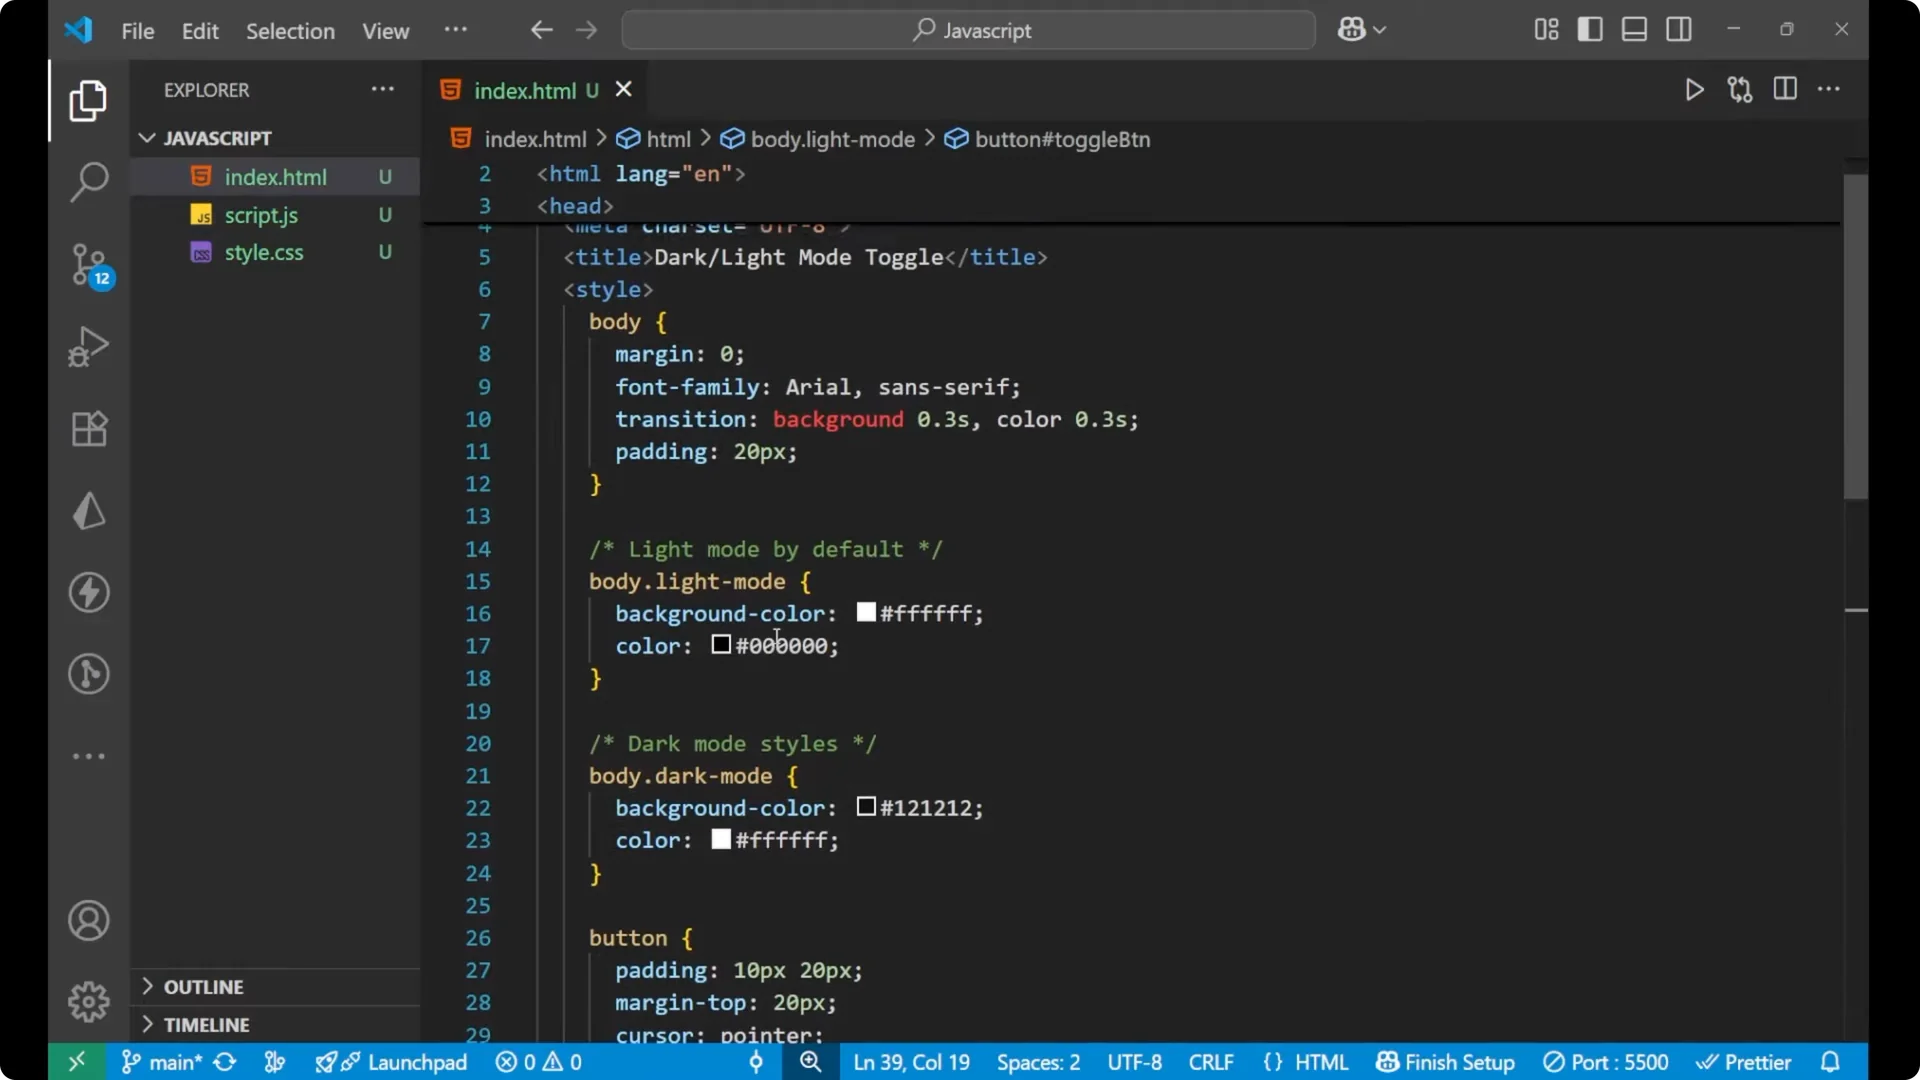Image resolution: width=1920 pixels, height=1080 pixels.
Task: Click the color swatch beside #ffffff
Action: click(x=865, y=613)
